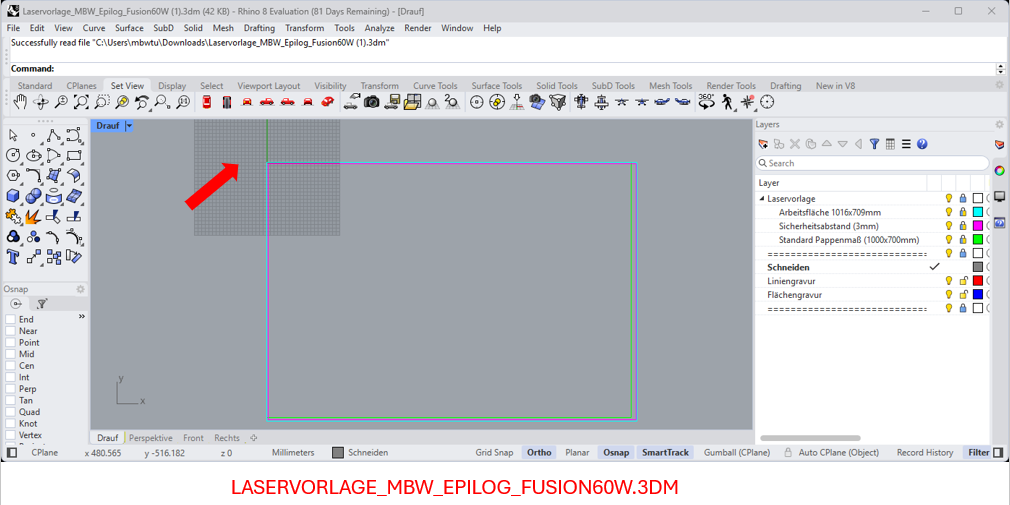This screenshot has height=505, width=1010.
Task: Click the Record History button
Action: [x=924, y=453]
